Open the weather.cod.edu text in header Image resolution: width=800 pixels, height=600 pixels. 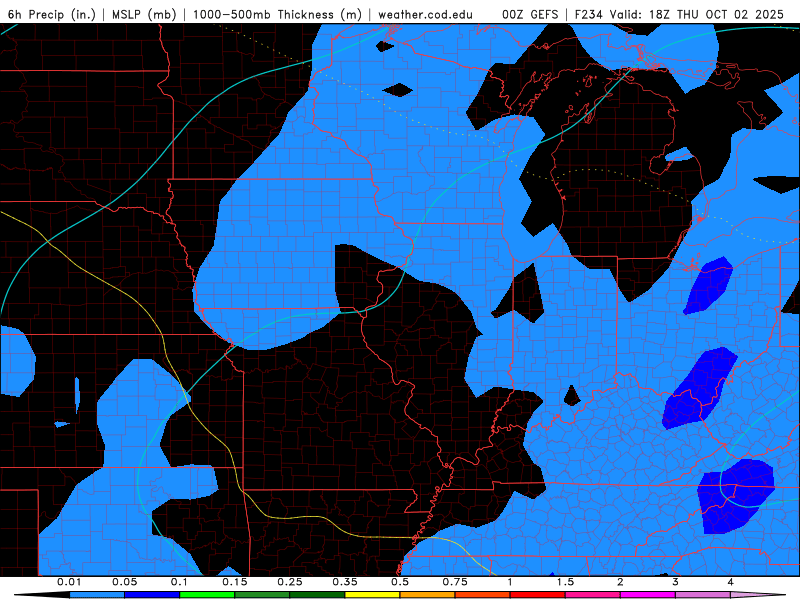pyautogui.click(x=425, y=14)
